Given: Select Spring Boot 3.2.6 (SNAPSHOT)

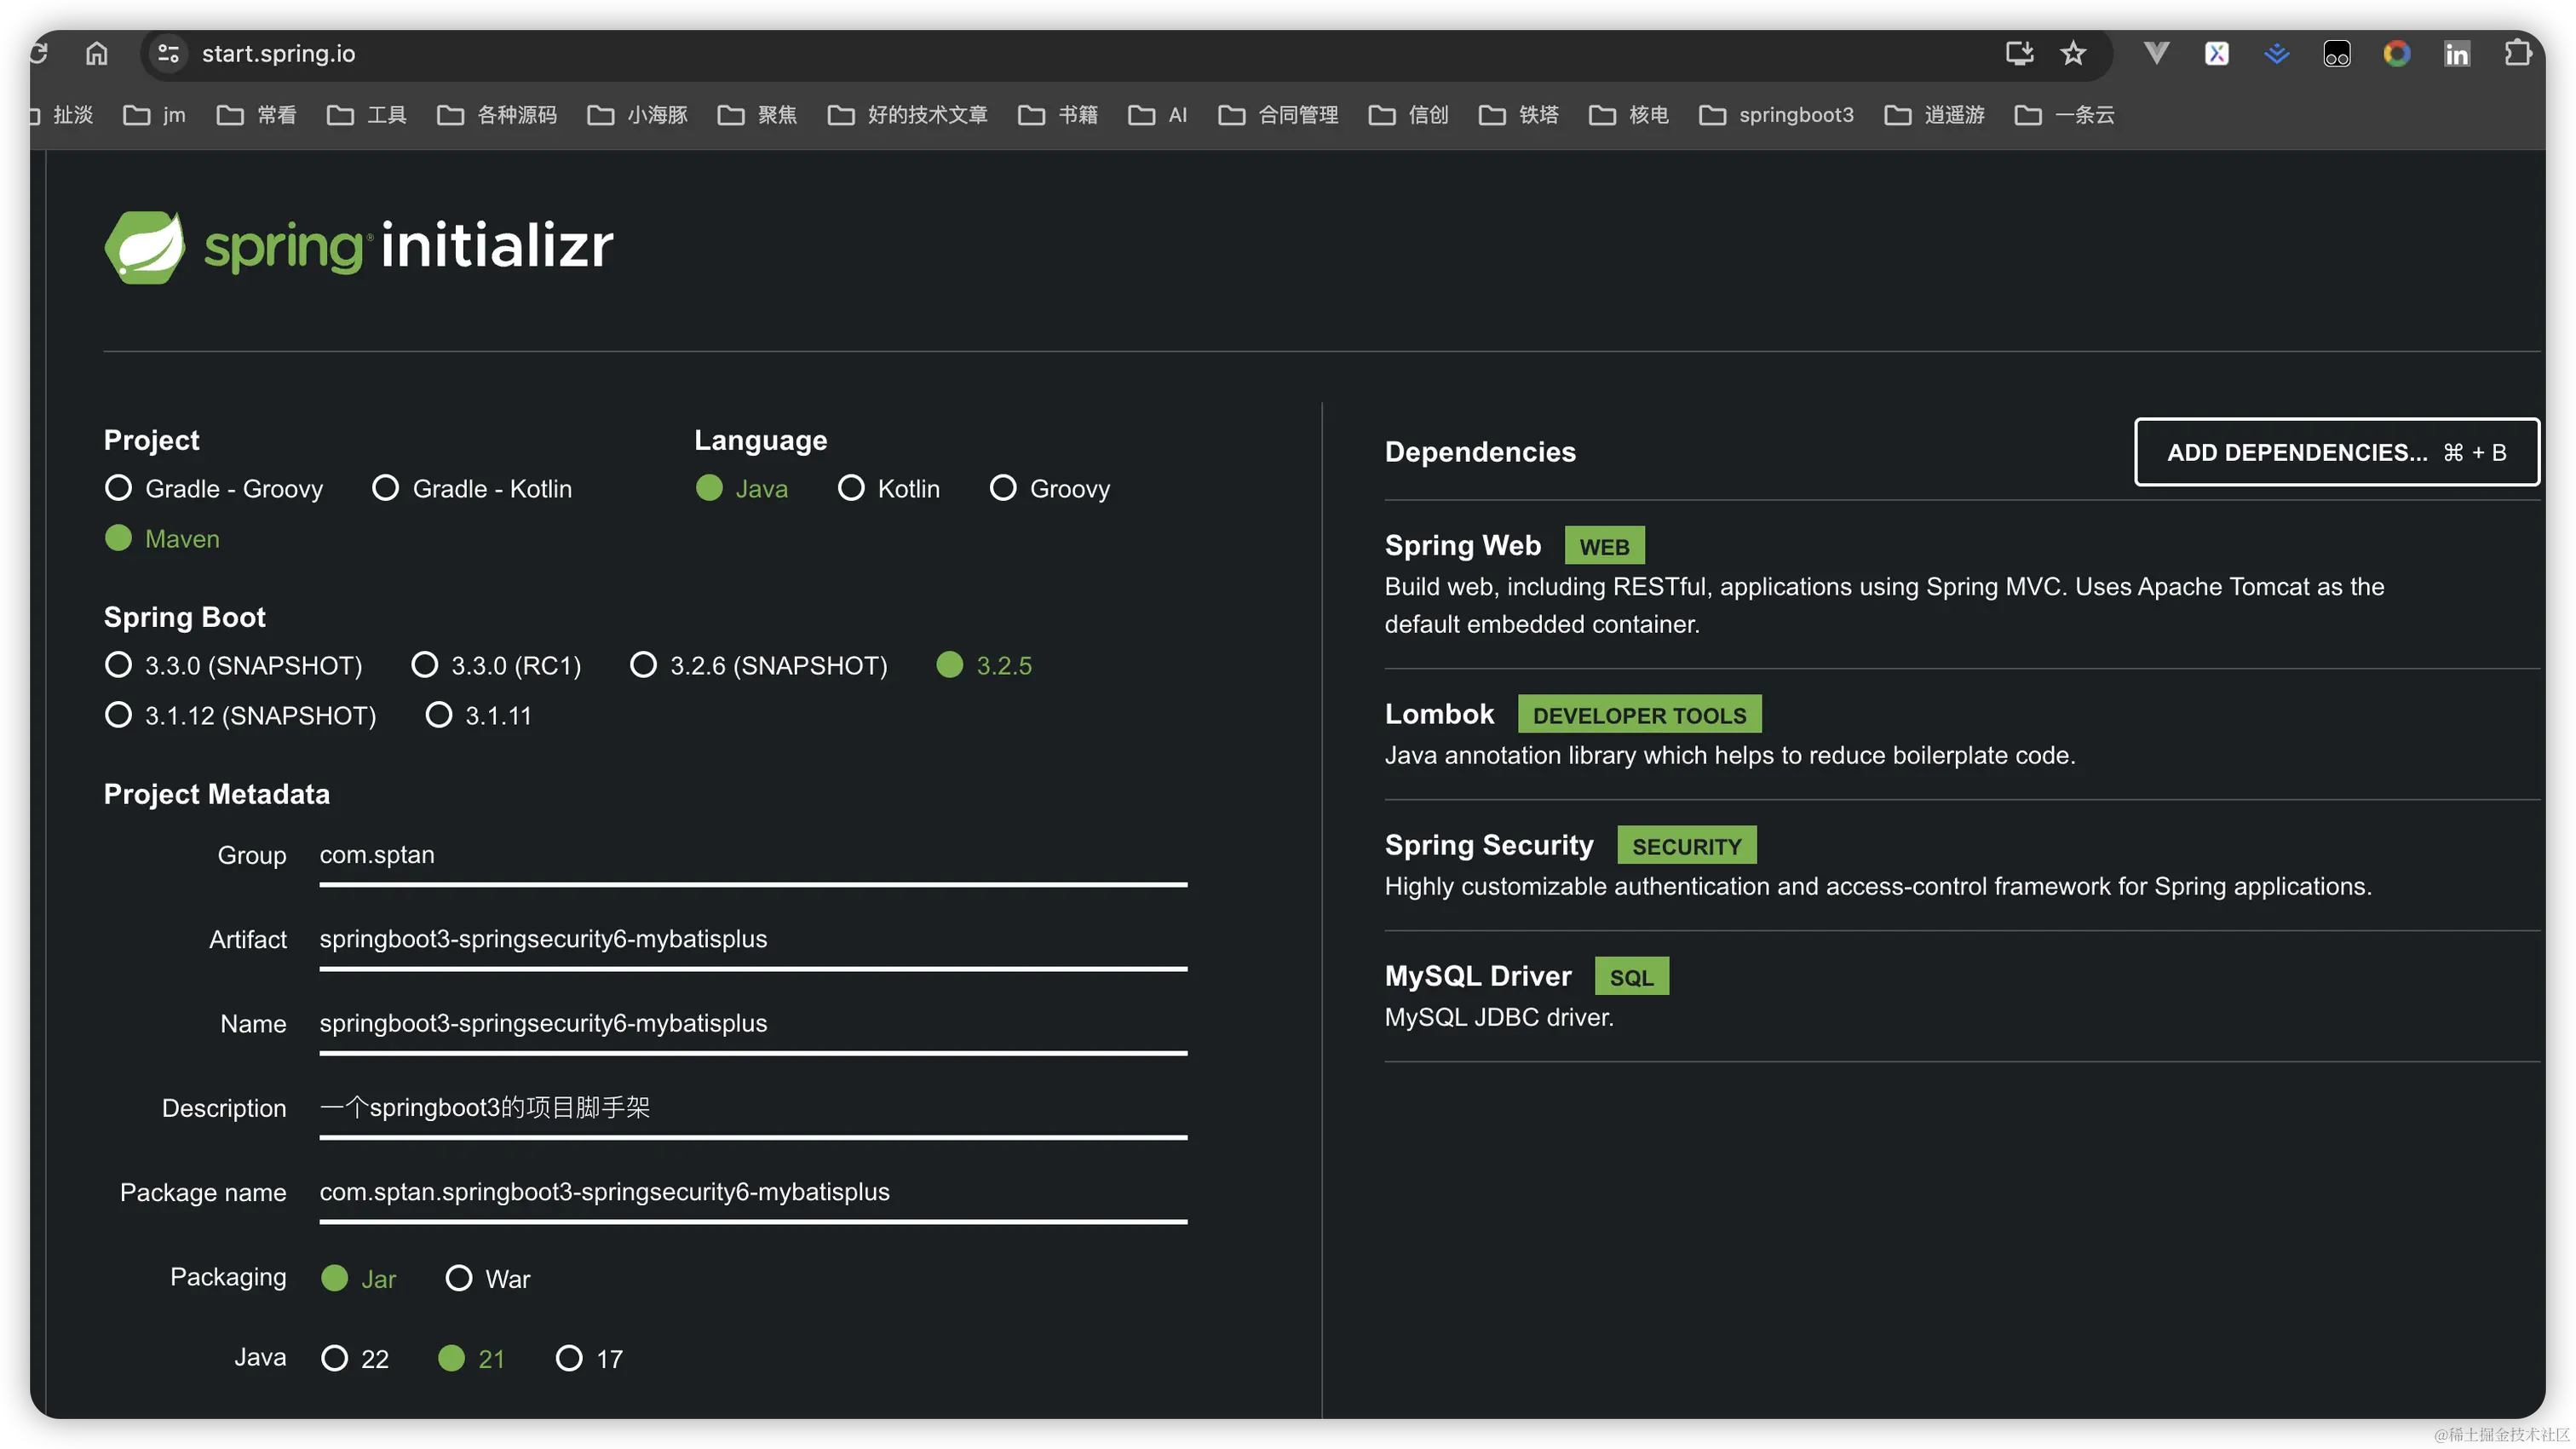Looking at the screenshot, I should click(759, 665).
